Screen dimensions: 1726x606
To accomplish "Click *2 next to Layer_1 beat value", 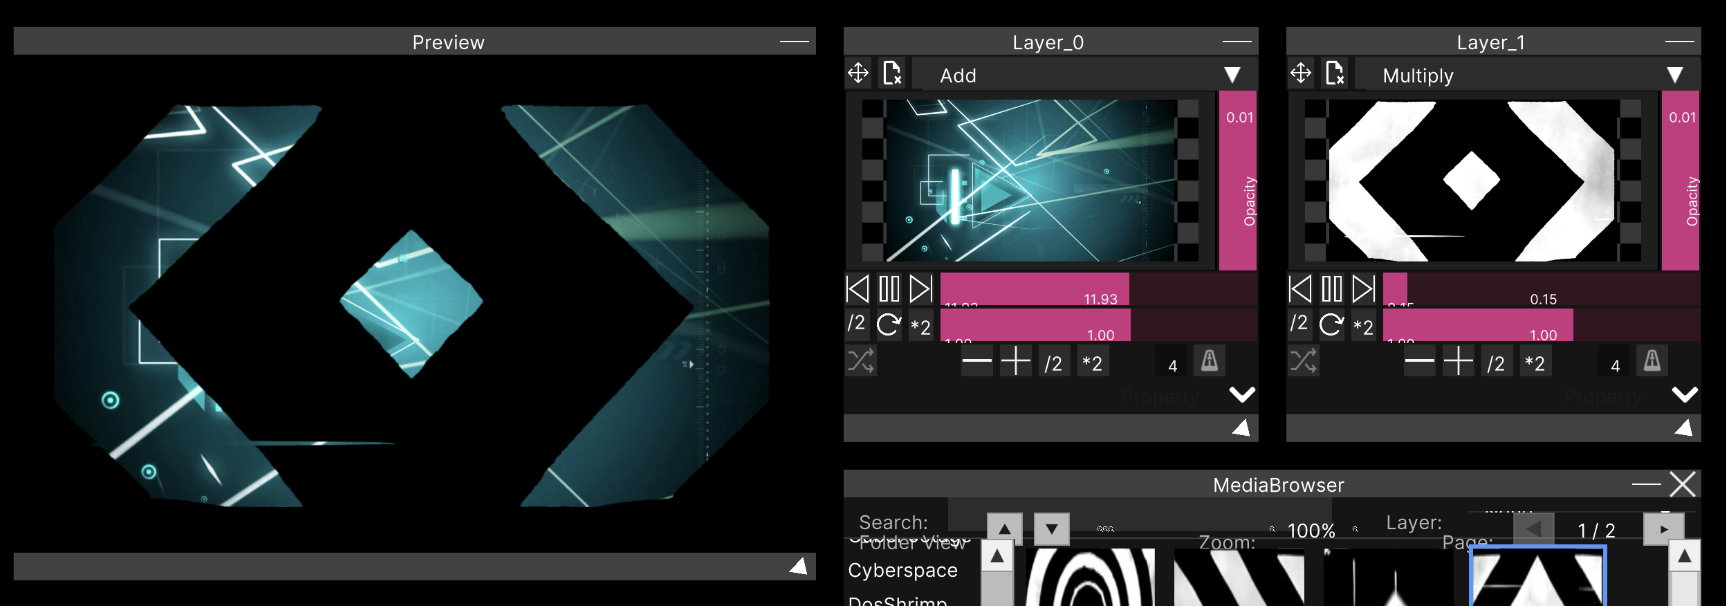I will 1535,363.
